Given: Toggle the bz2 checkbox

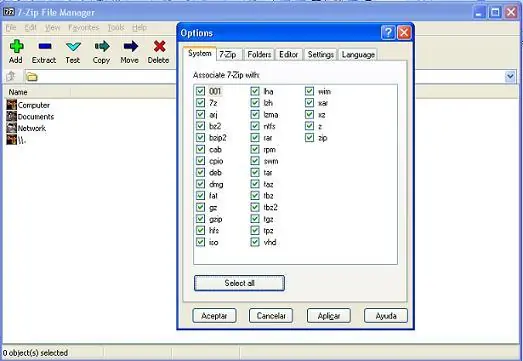Looking at the screenshot, I should coord(200,126).
